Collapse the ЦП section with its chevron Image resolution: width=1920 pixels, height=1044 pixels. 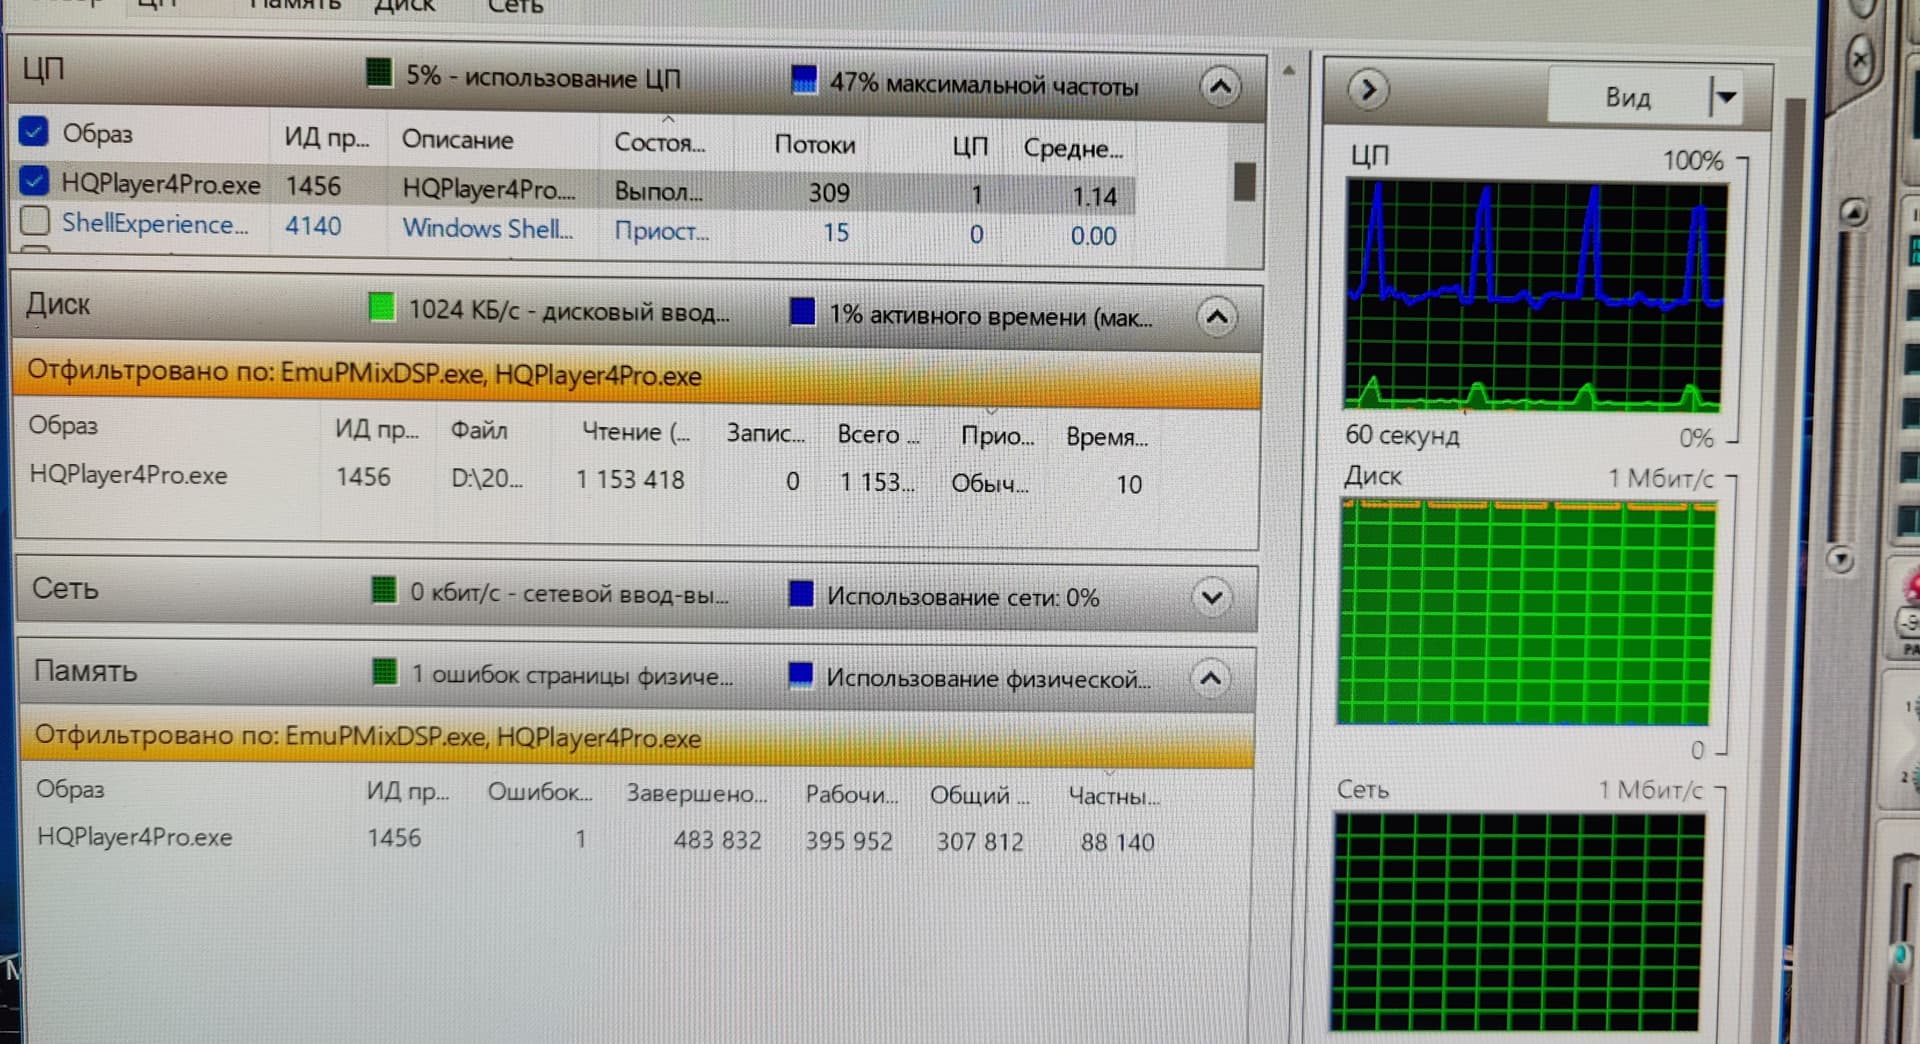tap(1220, 87)
